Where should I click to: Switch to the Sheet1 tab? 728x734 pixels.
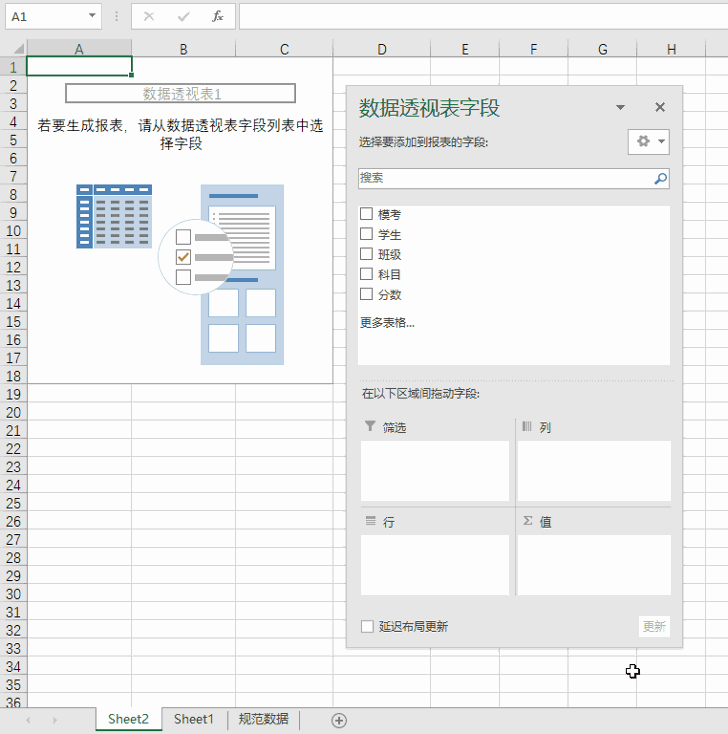point(193,719)
